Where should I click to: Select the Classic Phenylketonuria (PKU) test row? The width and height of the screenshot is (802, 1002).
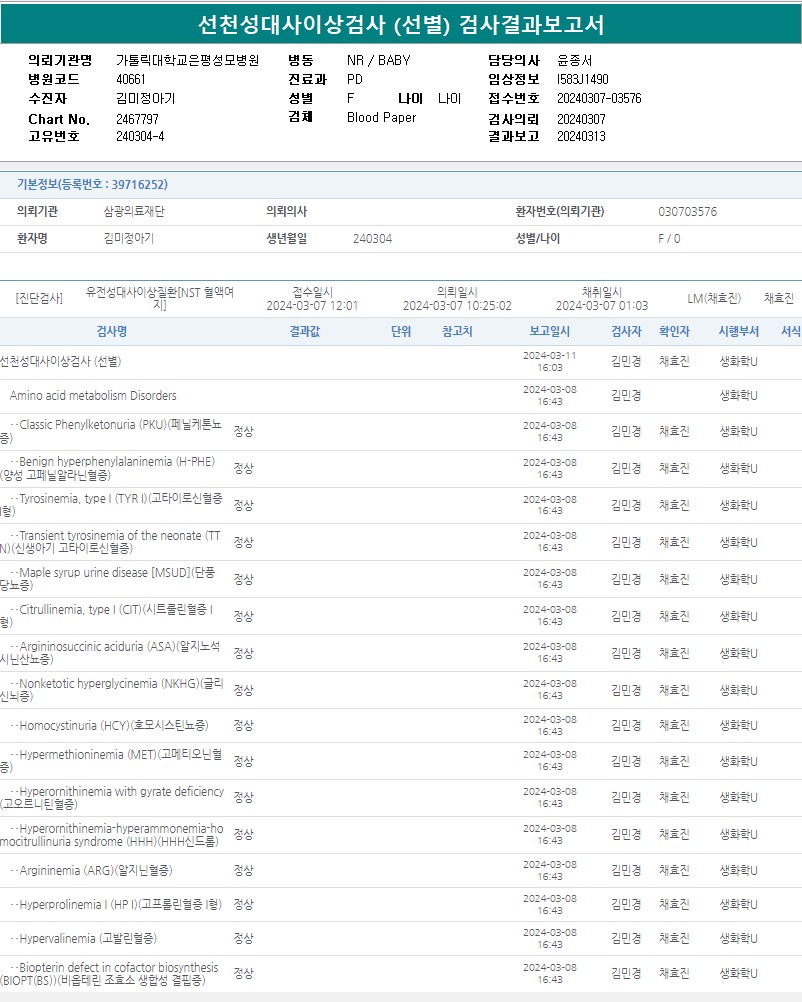point(112,431)
